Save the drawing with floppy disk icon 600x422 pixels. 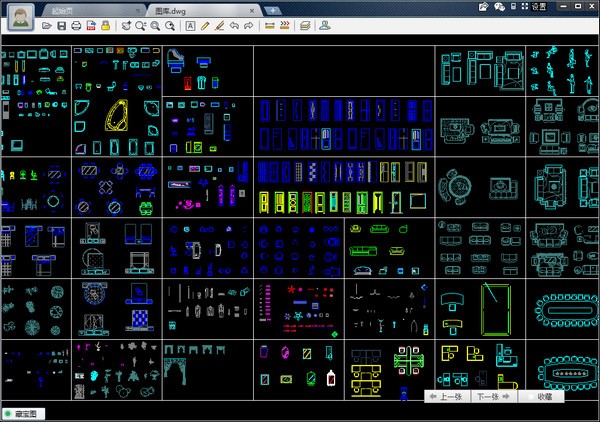[x=61, y=26]
